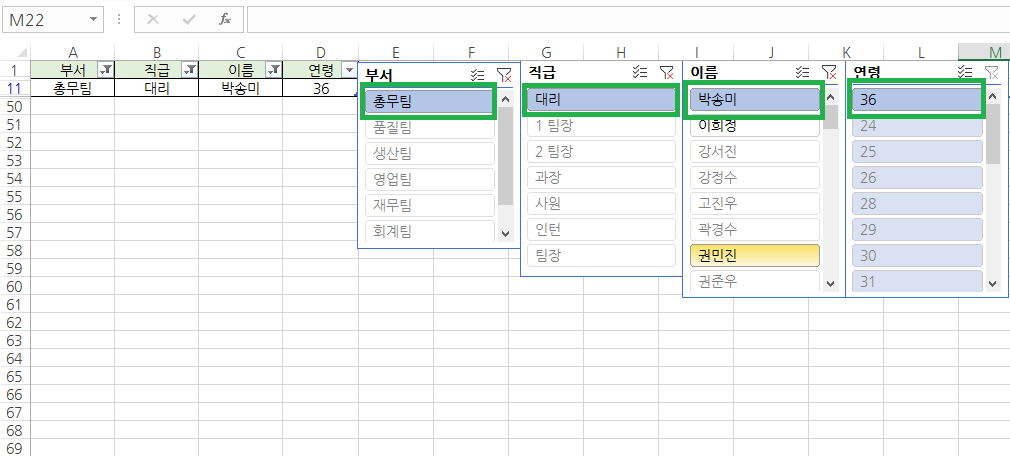The height and width of the screenshot is (456, 1010).
Task: Click the 연령 slicer vertical scrollbar thumb
Action: click(992, 134)
